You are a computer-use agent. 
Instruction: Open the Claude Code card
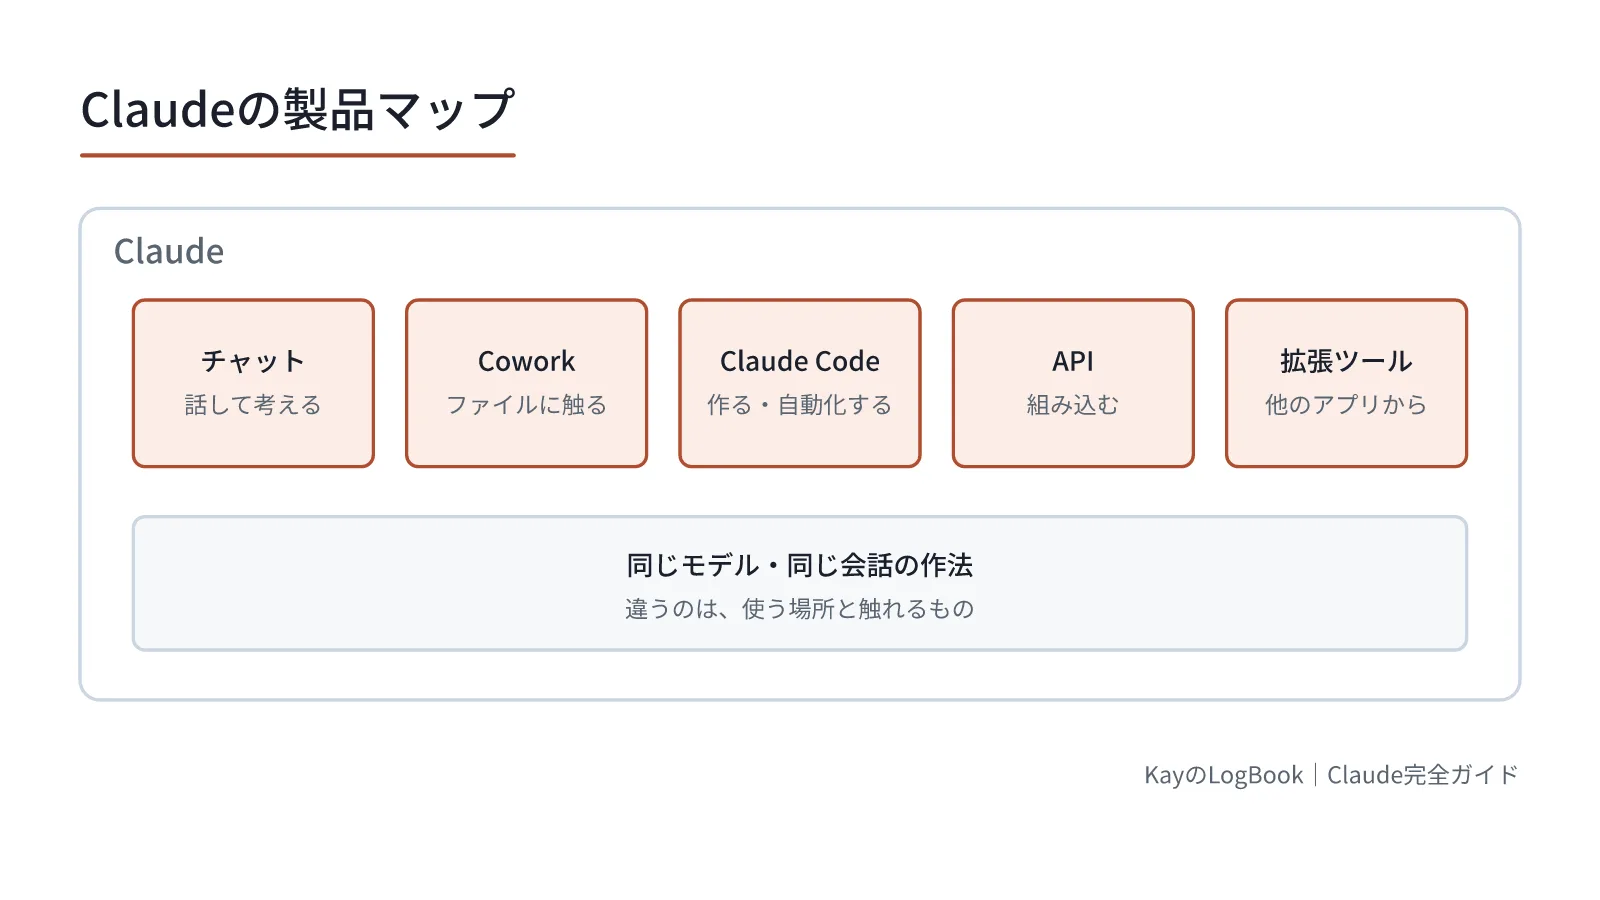800,383
